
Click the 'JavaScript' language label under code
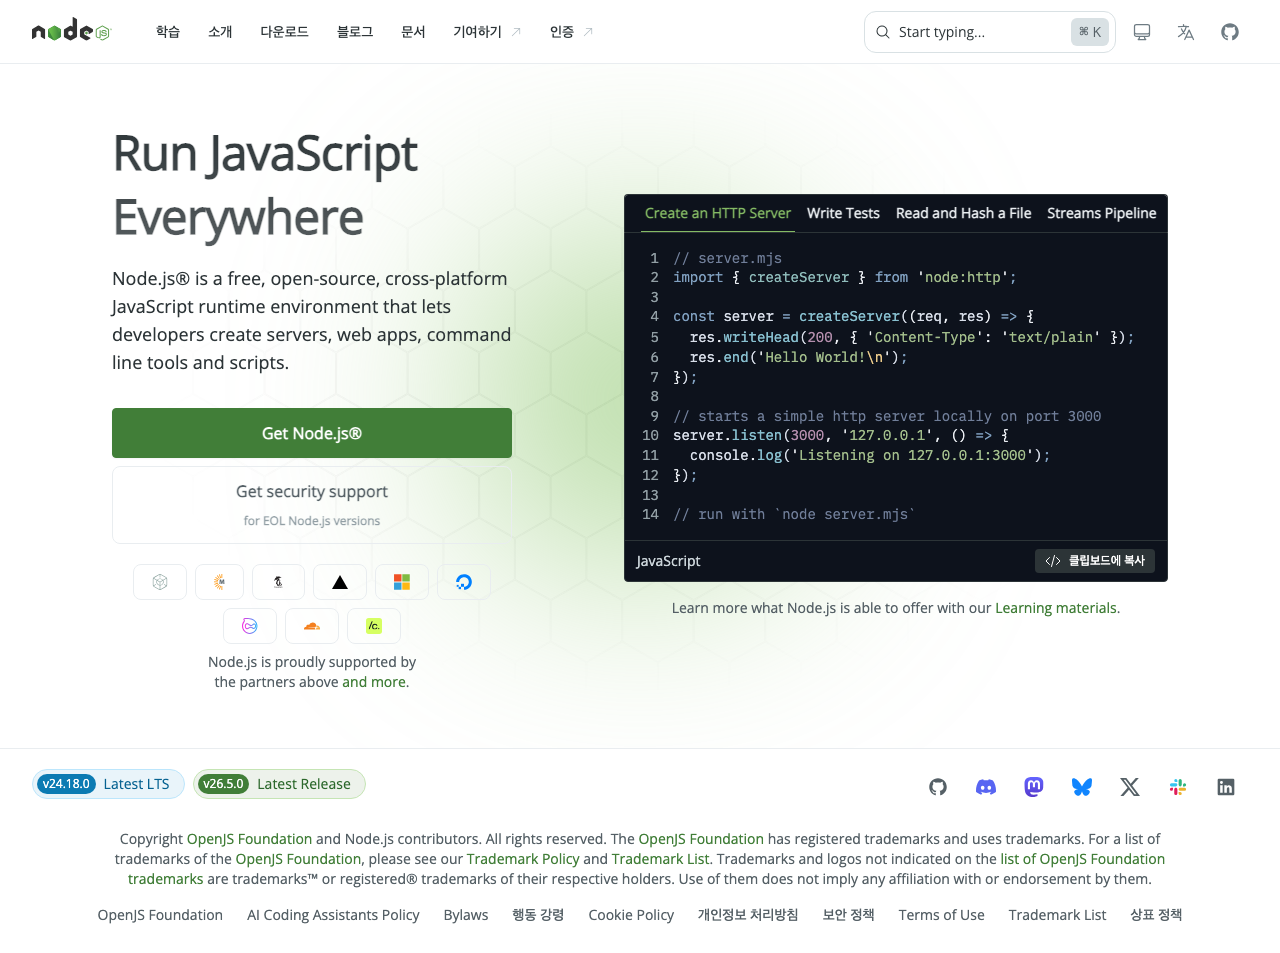pyautogui.click(x=668, y=561)
